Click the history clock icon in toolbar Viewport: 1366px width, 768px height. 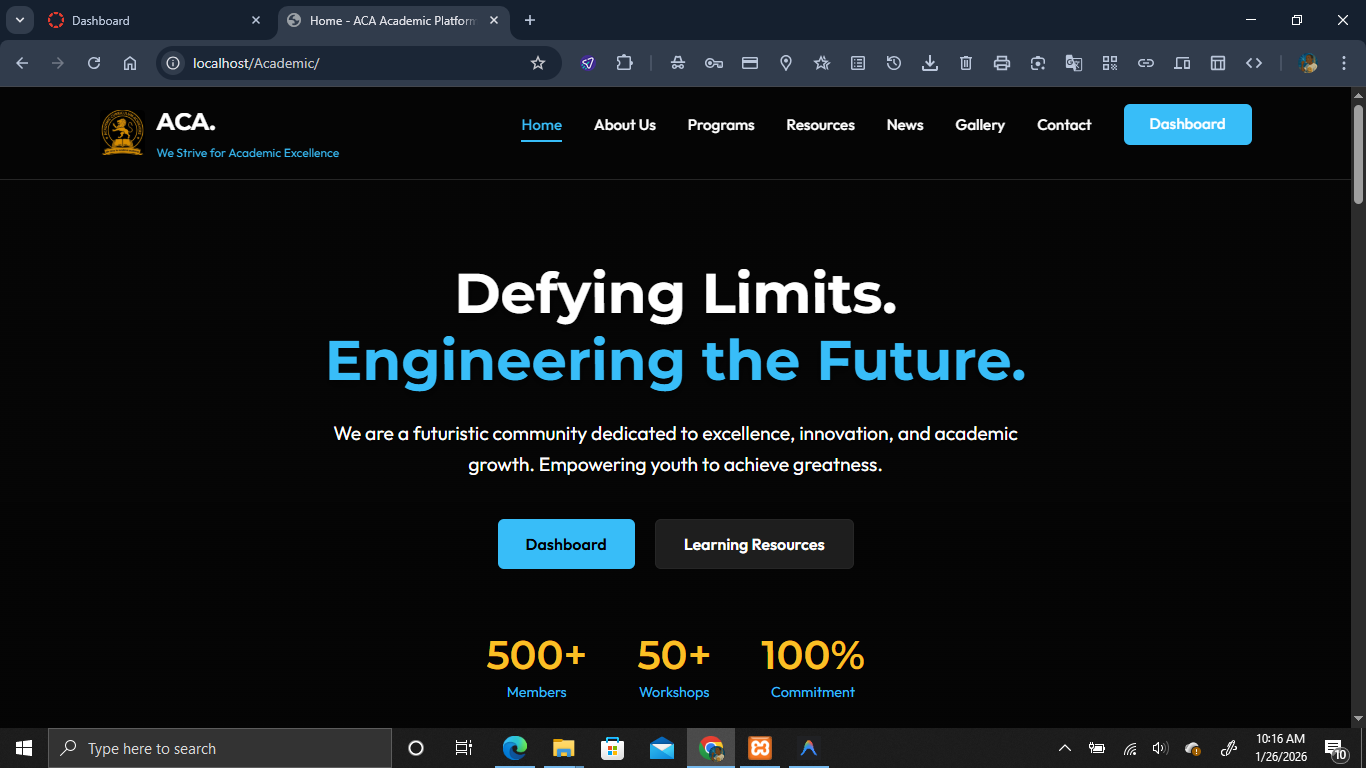(x=894, y=63)
